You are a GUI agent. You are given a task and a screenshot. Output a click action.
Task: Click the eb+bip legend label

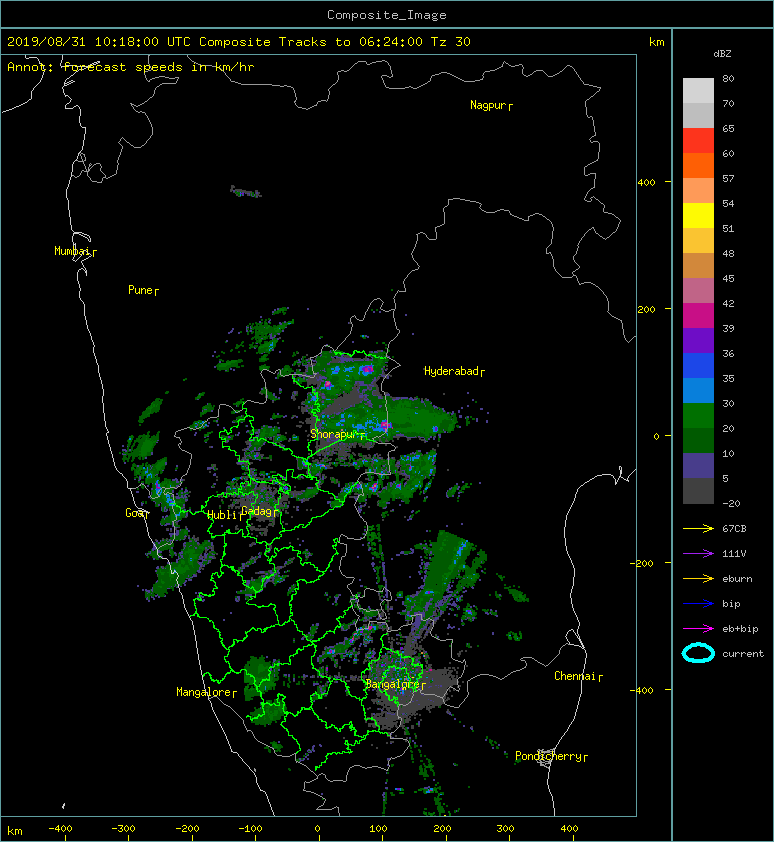pyautogui.click(x=740, y=629)
